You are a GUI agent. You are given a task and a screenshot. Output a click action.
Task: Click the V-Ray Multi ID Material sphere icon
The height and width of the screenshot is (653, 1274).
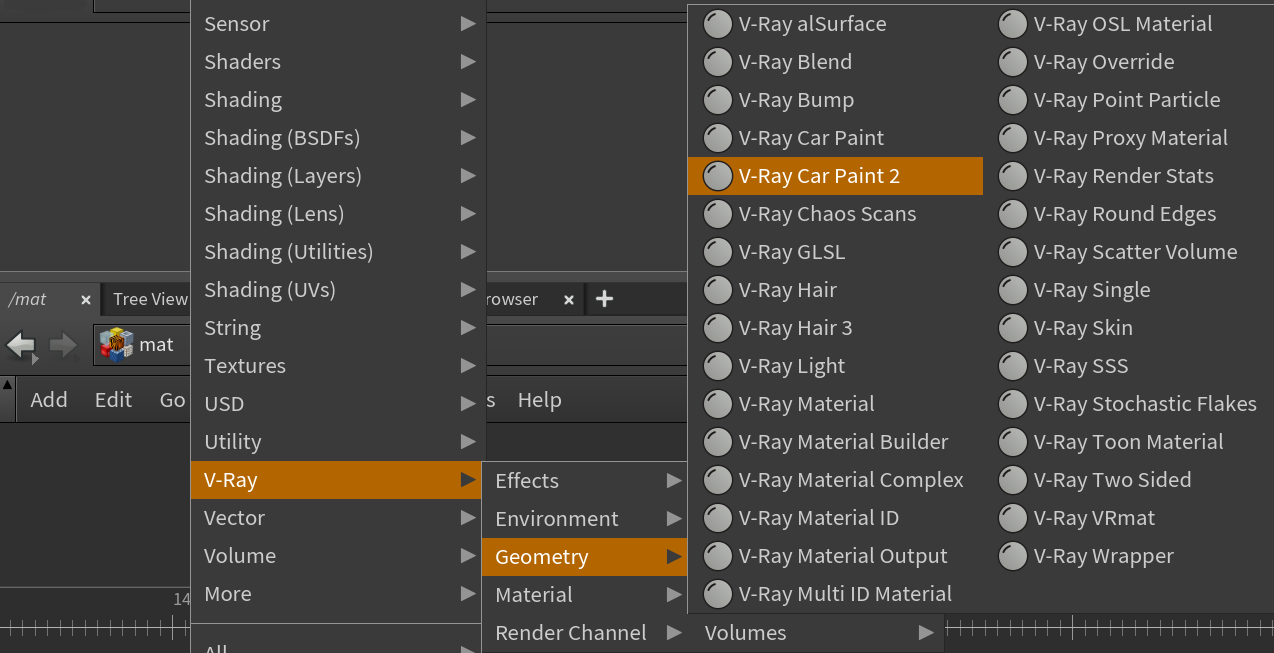click(718, 594)
